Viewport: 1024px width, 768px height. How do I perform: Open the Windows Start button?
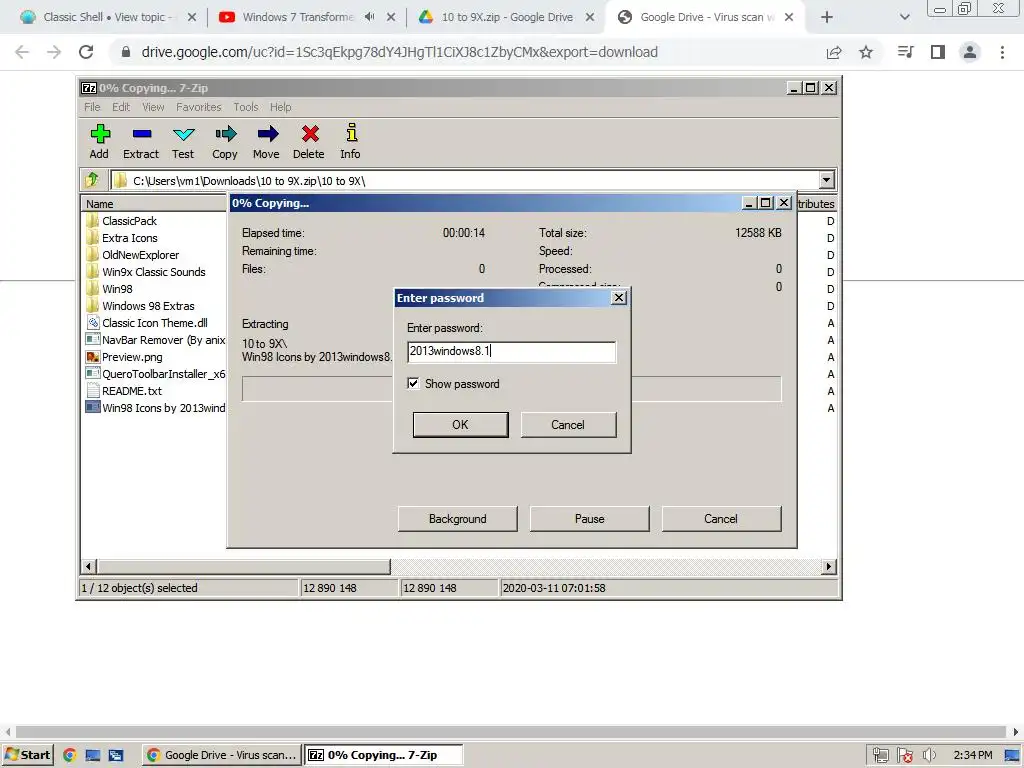[27, 755]
